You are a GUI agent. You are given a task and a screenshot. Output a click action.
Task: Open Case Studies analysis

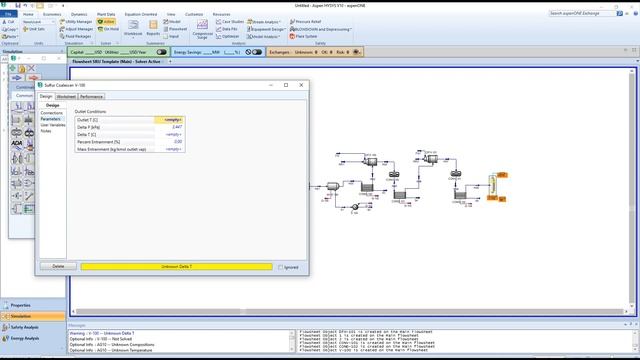pos(230,22)
